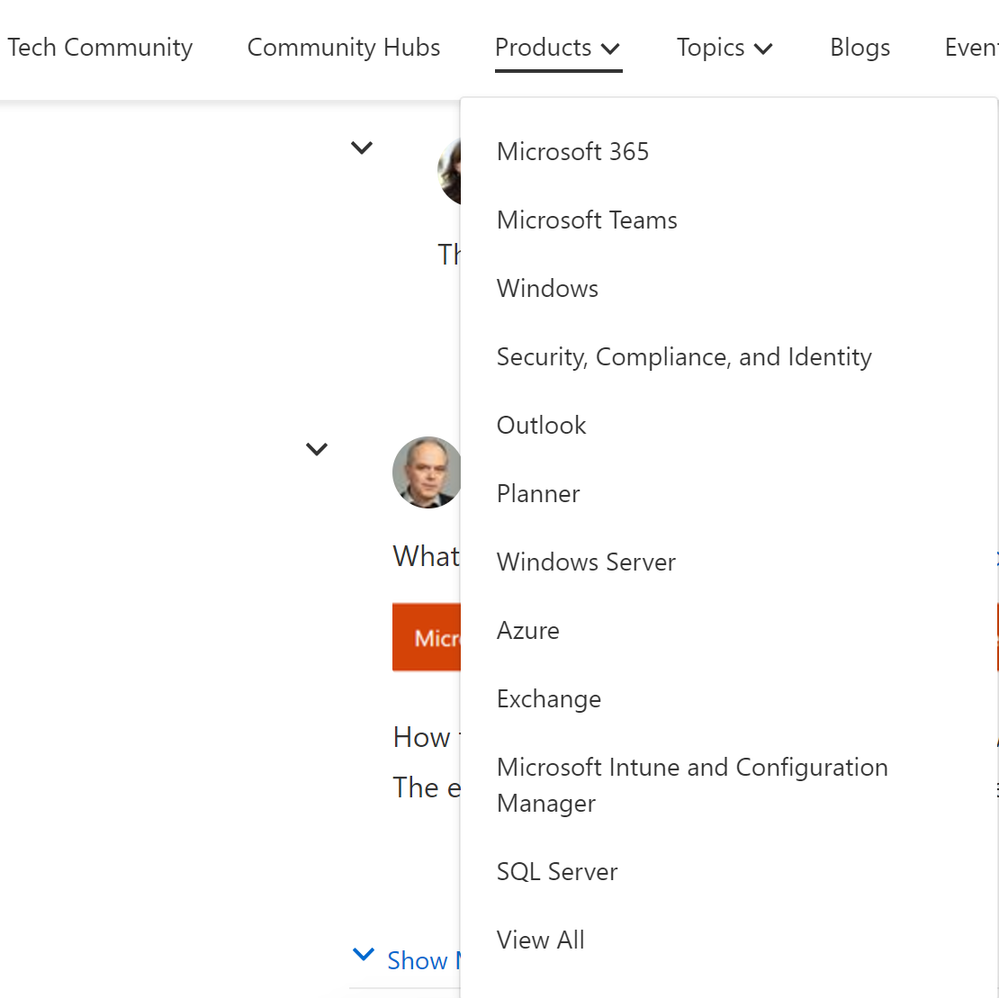Open Windows Server product page
Viewport: 999px width, 998px height.
click(586, 562)
